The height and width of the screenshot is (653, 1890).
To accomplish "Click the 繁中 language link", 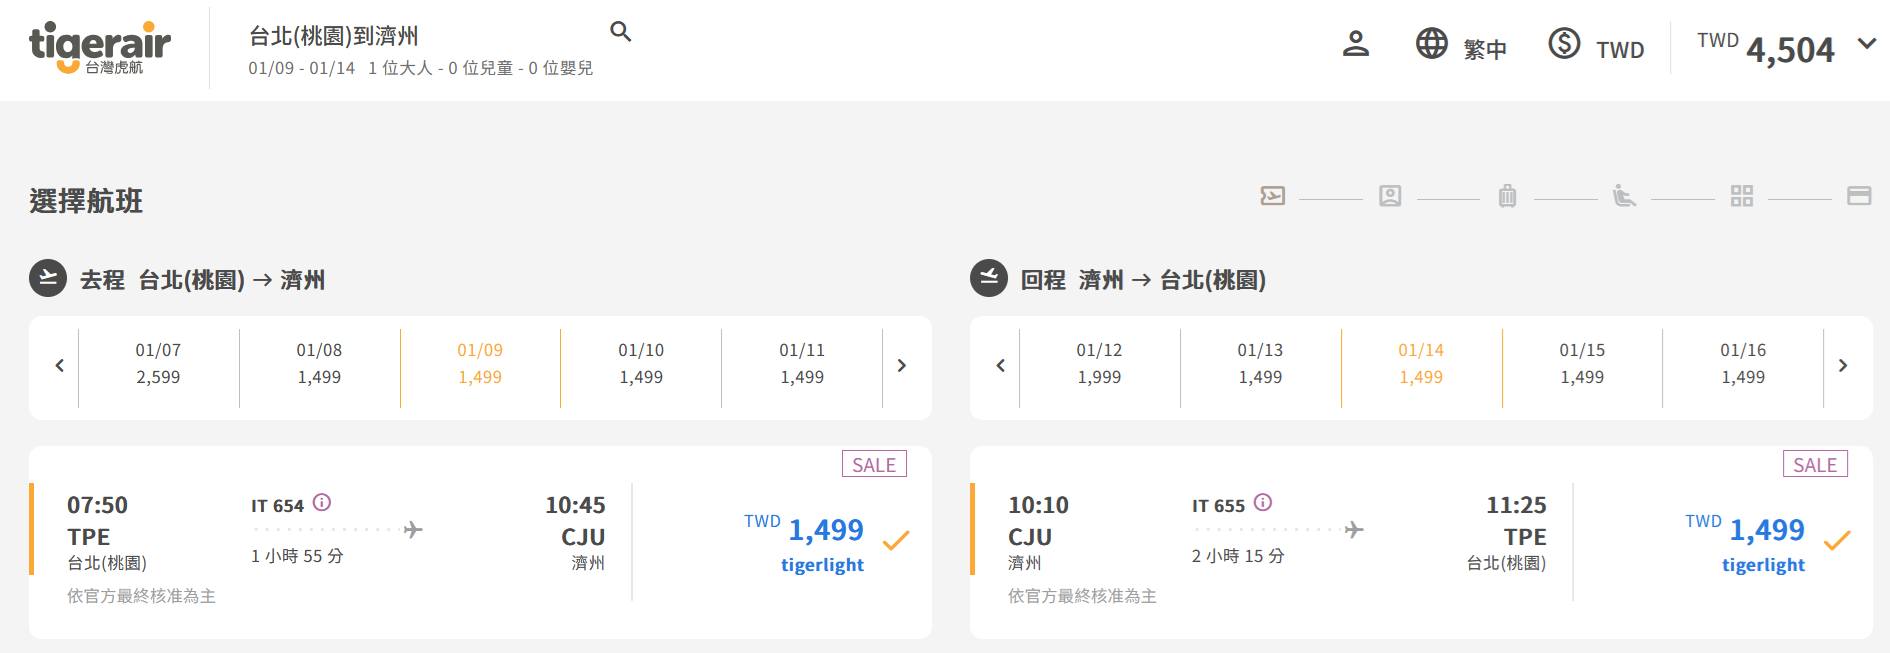I will 1484,49.
